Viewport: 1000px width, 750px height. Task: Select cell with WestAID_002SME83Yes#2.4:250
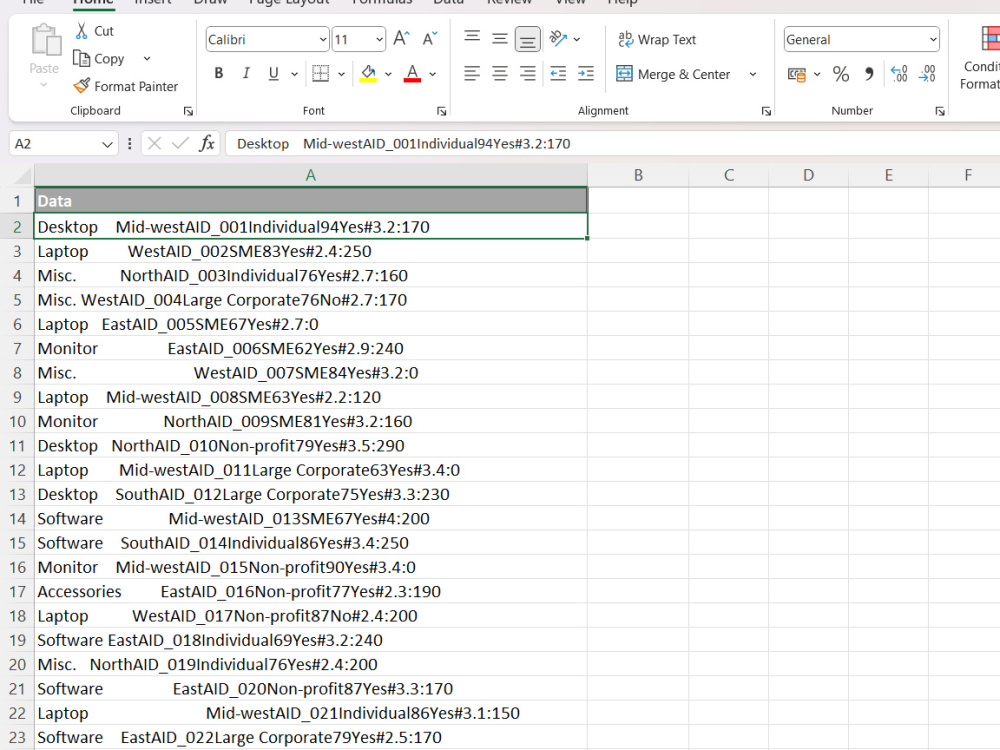click(311, 251)
